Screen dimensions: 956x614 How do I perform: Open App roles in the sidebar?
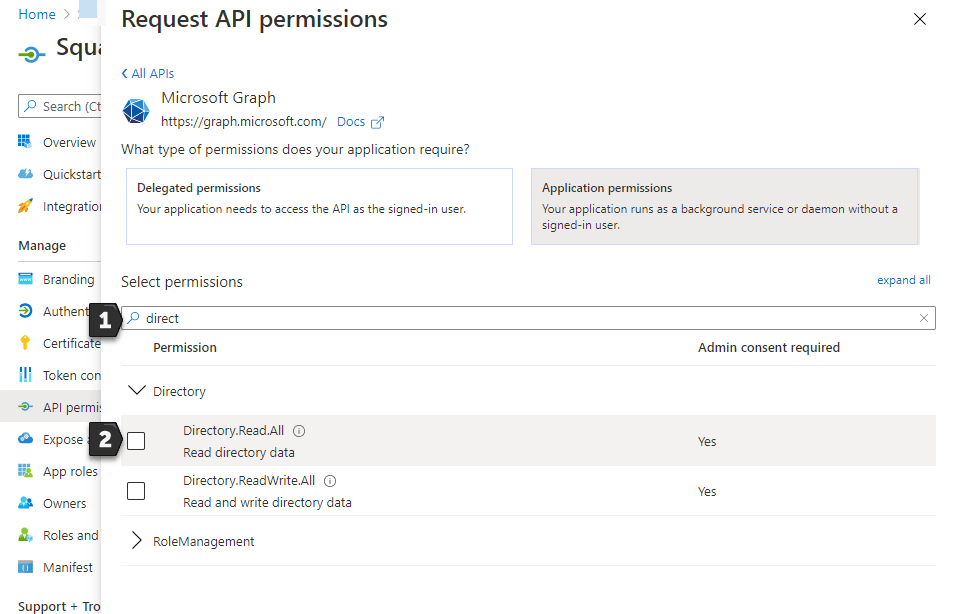70,471
